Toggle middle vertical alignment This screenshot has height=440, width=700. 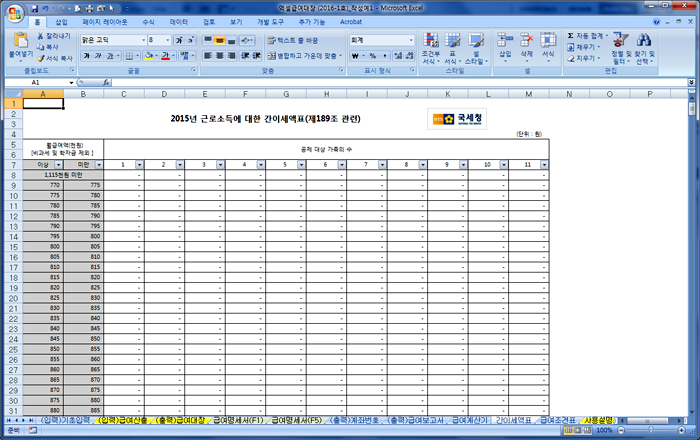coord(220,40)
